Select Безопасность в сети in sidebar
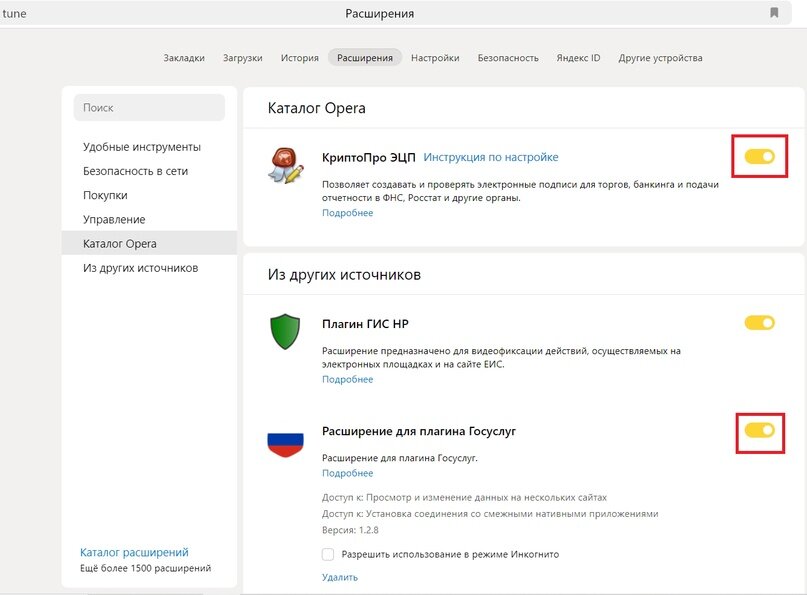This screenshot has width=807, height=595. [135, 171]
